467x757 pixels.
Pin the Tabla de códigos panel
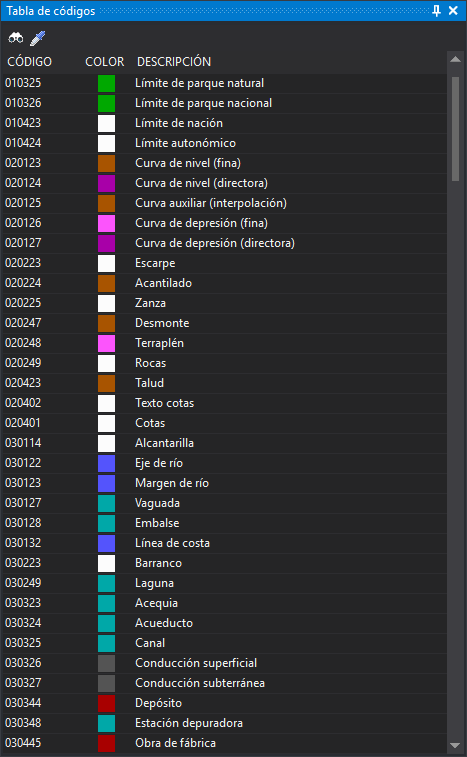tap(437, 11)
